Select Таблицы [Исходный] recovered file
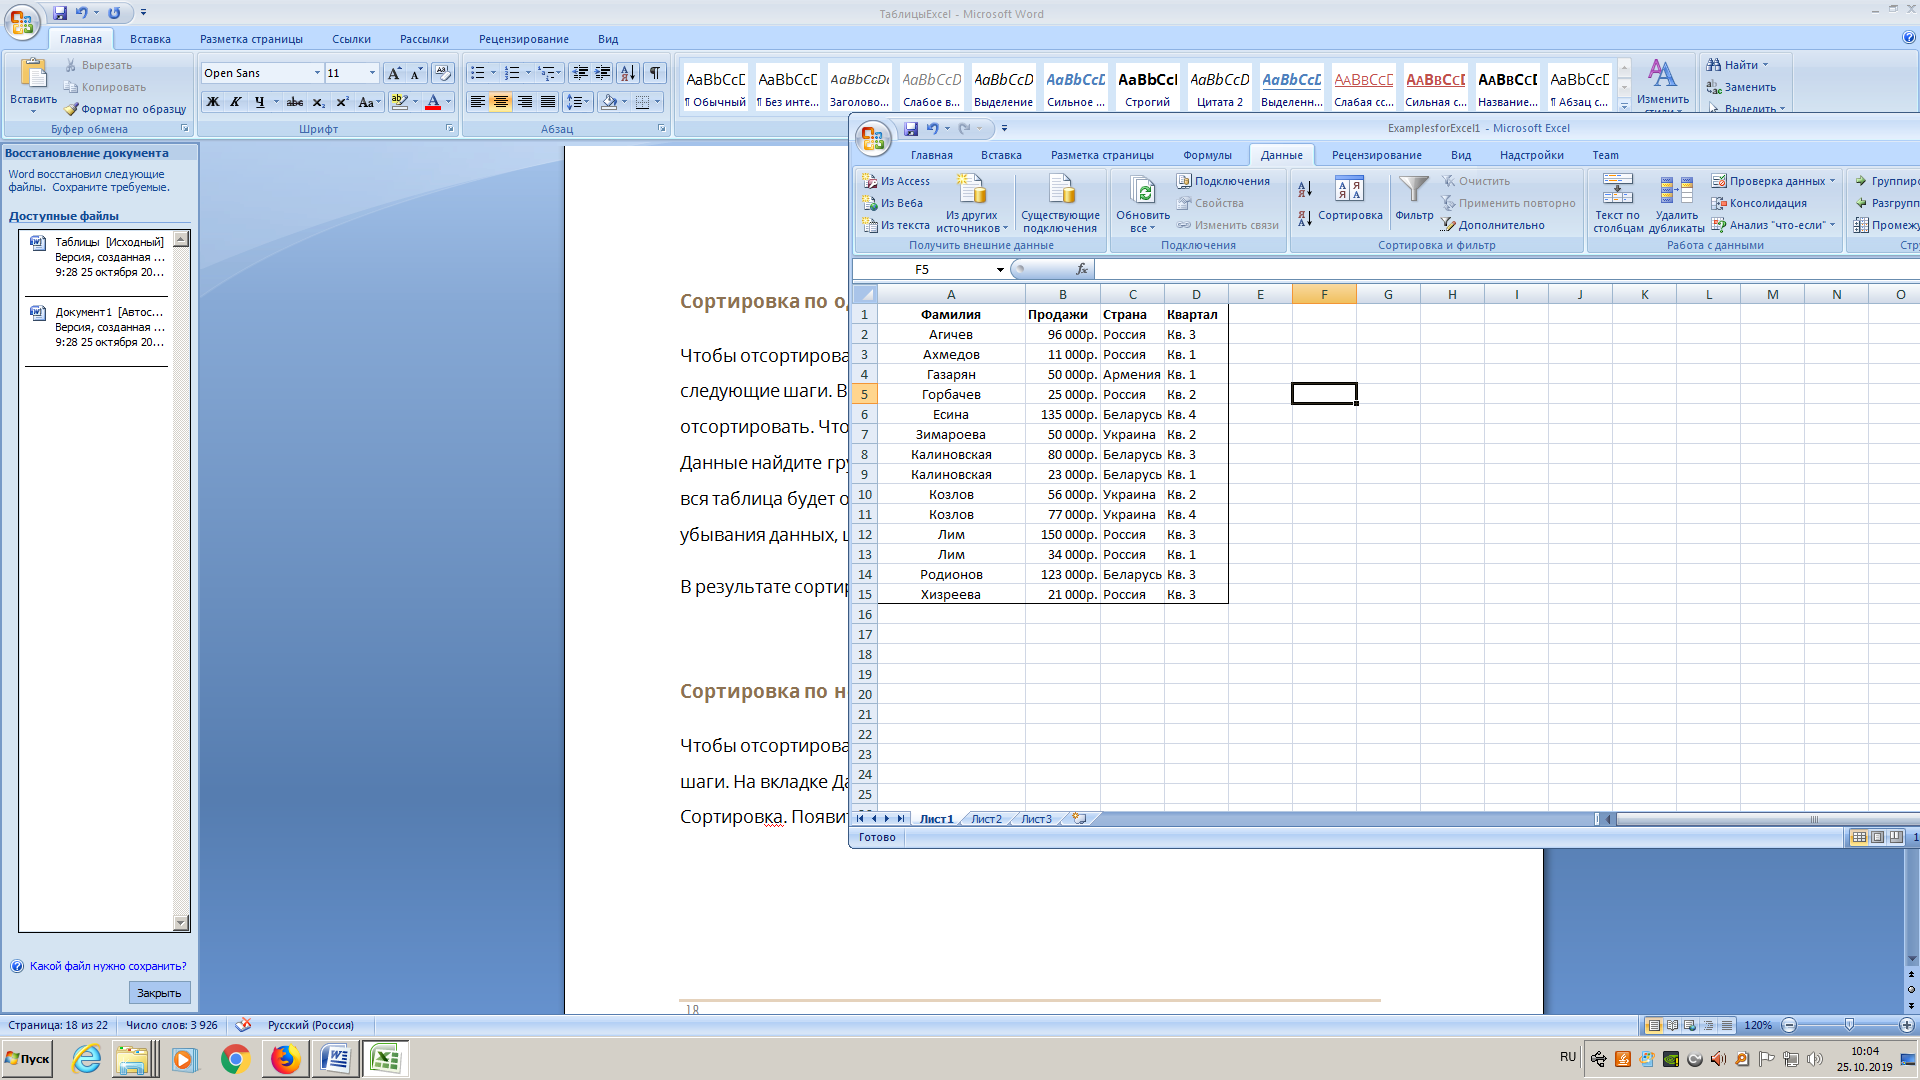 click(98, 257)
